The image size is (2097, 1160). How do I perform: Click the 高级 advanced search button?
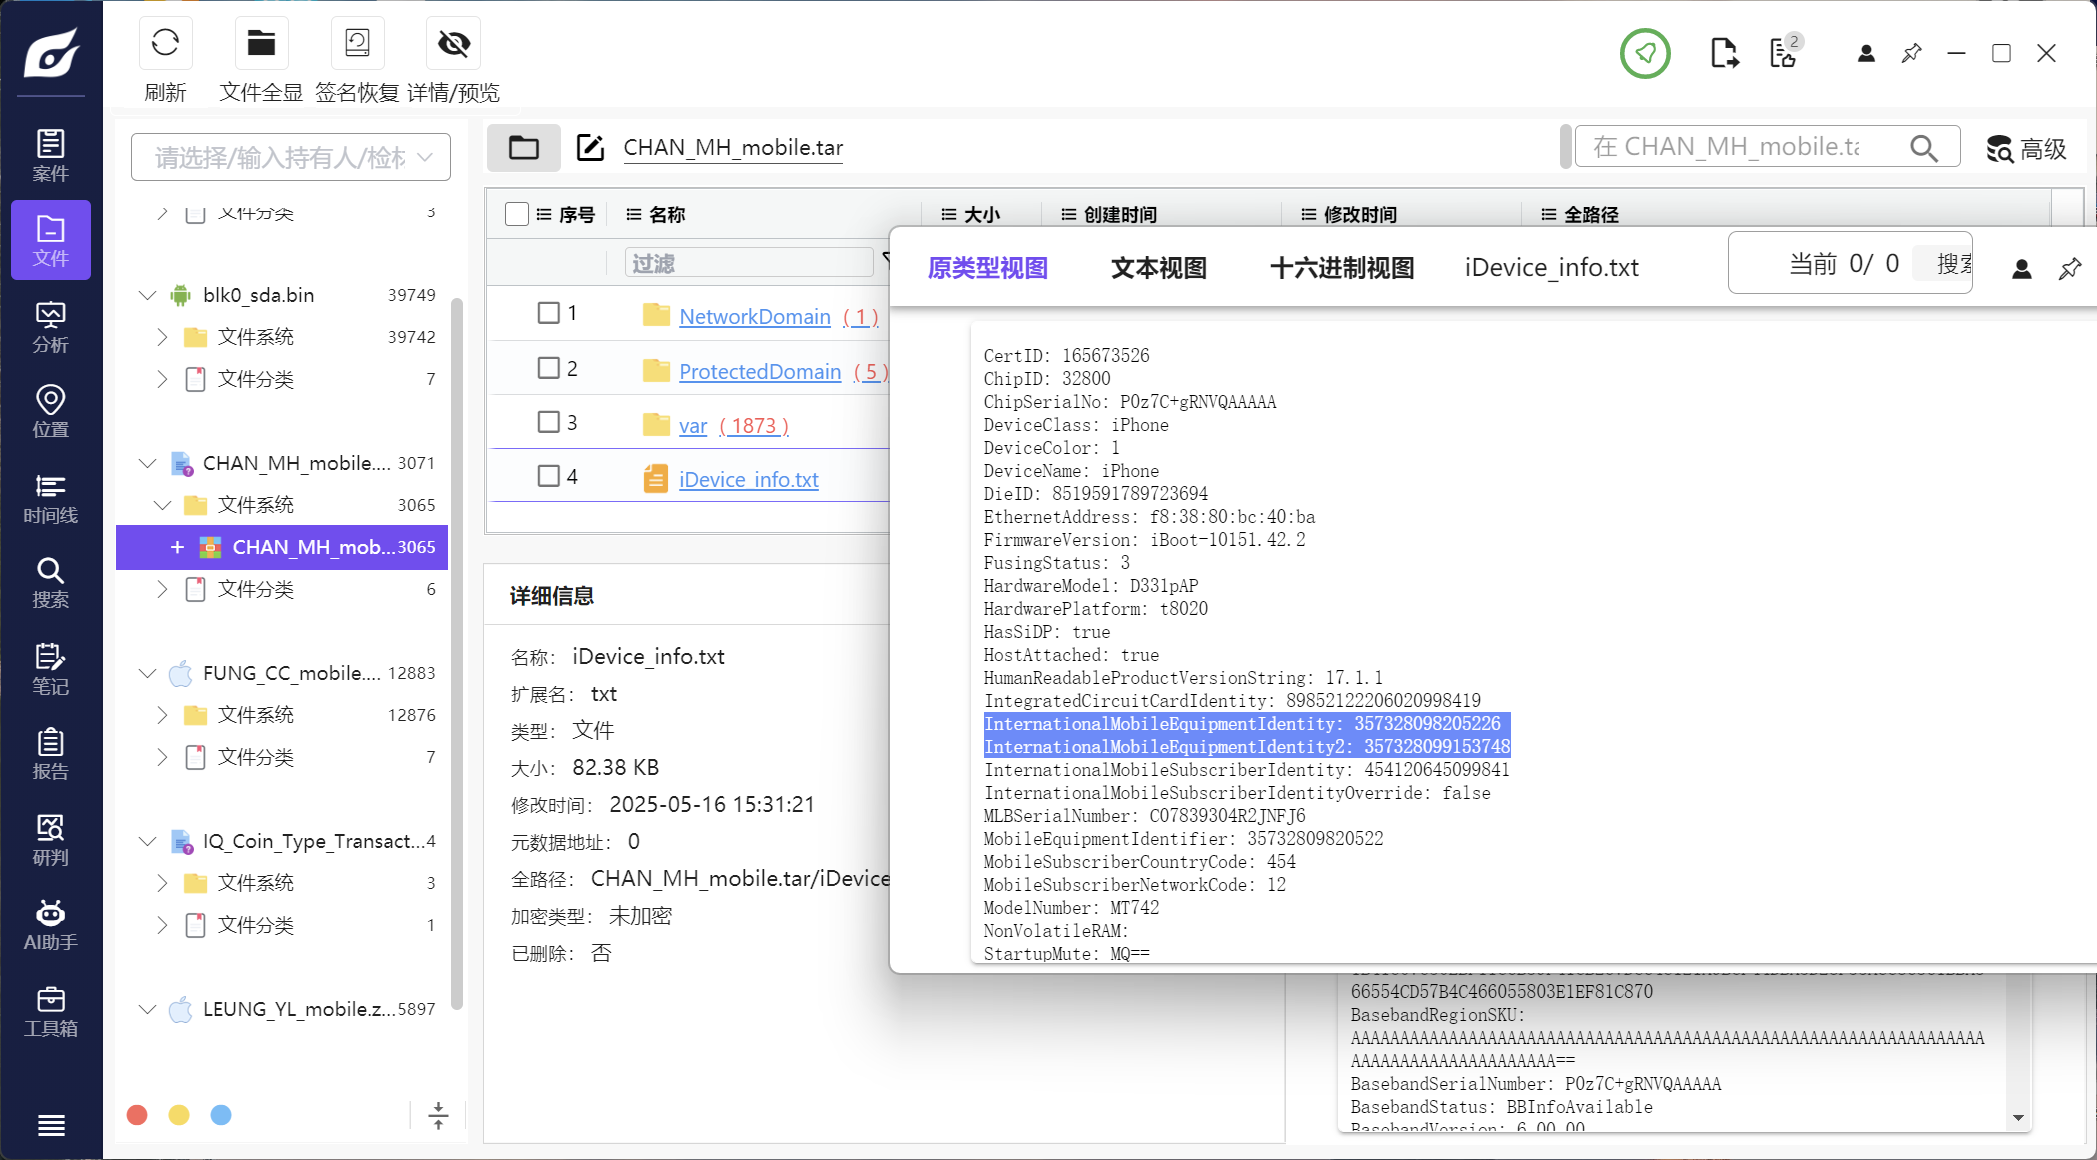2026,149
